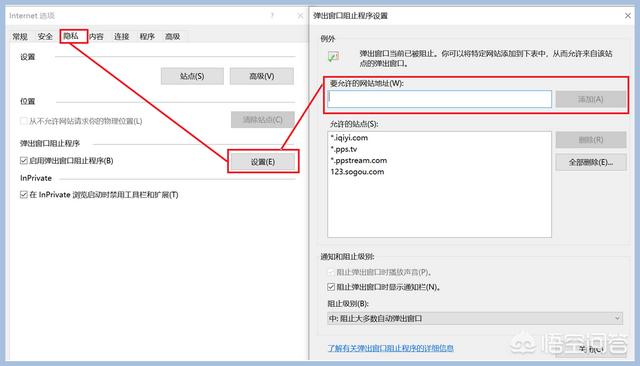
Task: Toggle 阻止弹出窗口时显示通知栏 checkbox
Action: (331, 287)
